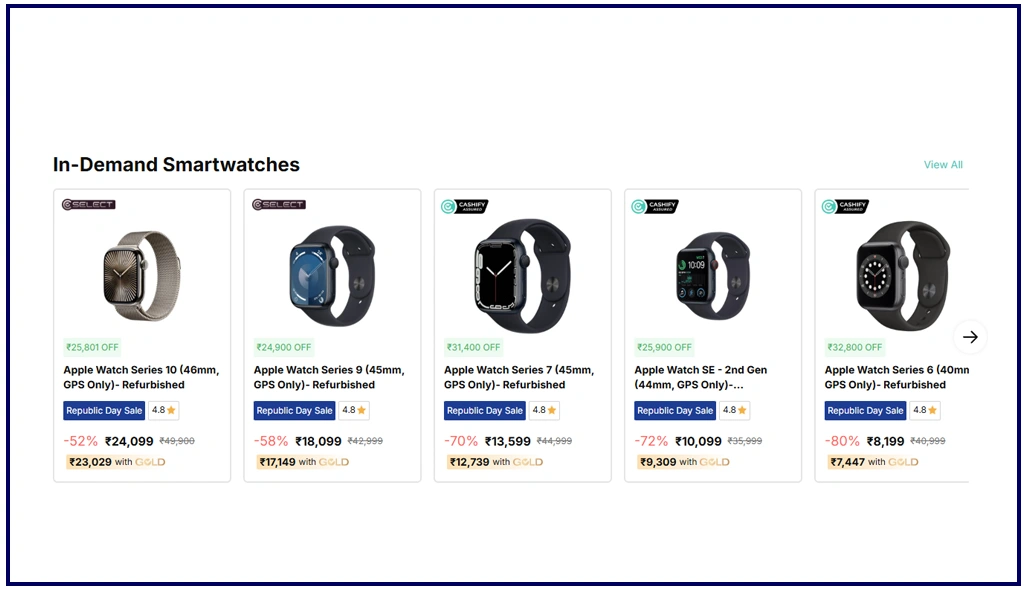The height and width of the screenshot is (589, 1026).
Task: Click the Select badge on Series 10 card
Action: click(x=89, y=205)
